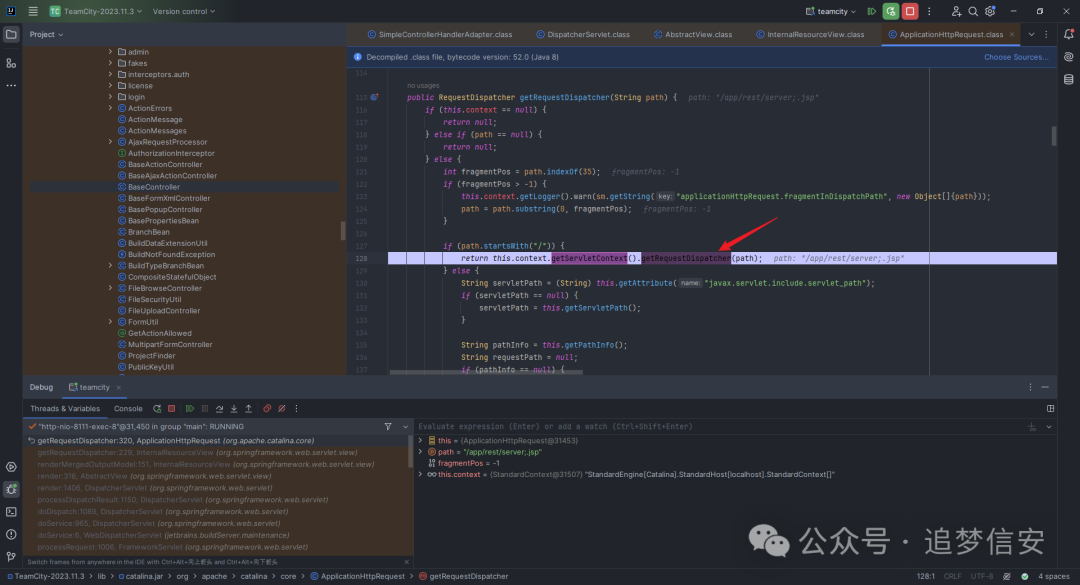Click the Step Into arrow icon

233,408
